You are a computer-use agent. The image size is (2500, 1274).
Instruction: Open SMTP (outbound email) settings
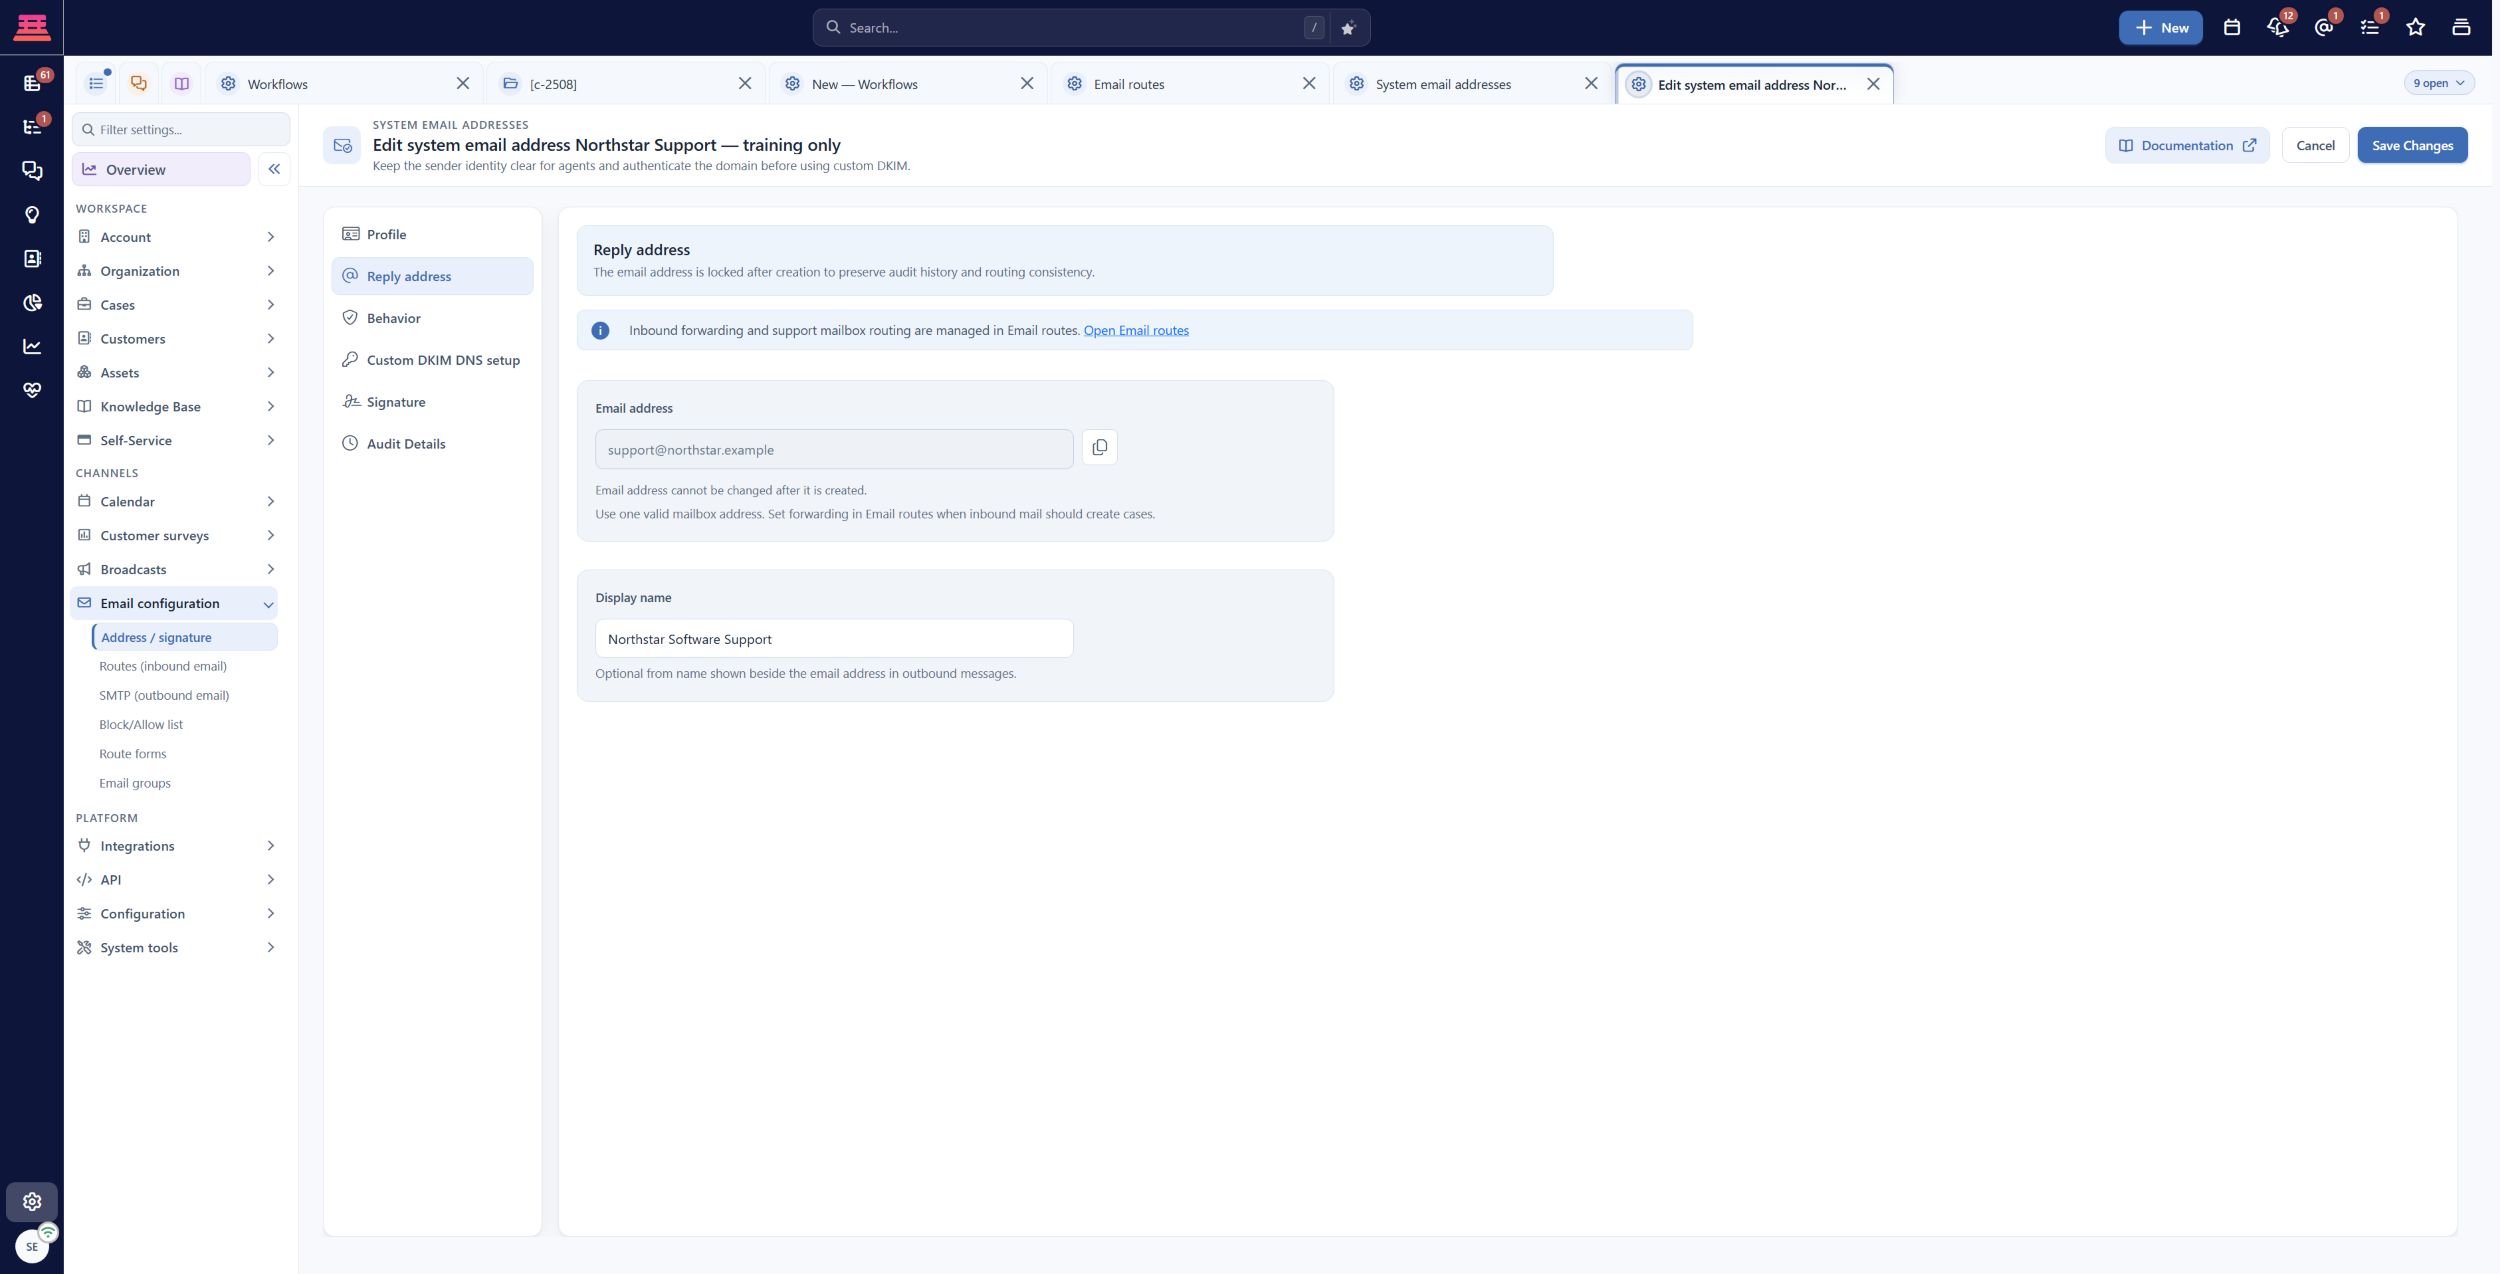click(164, 695)
